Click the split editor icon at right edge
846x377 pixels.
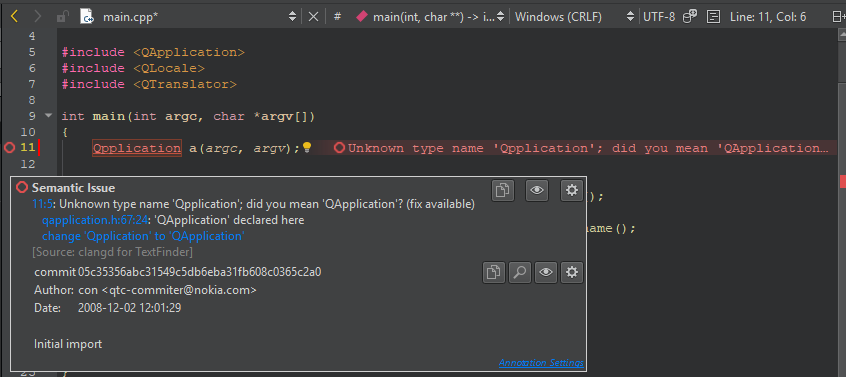click(x=839, y=17)
